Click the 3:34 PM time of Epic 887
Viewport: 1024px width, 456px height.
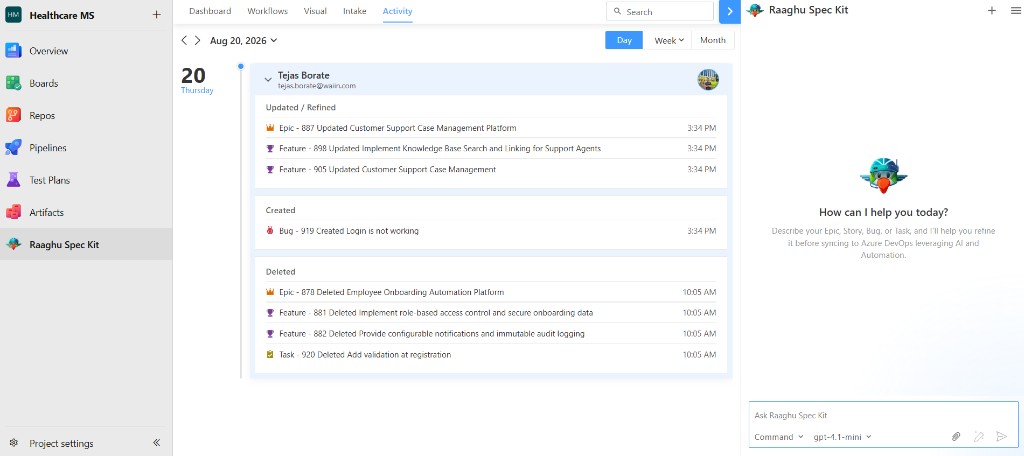701,128
